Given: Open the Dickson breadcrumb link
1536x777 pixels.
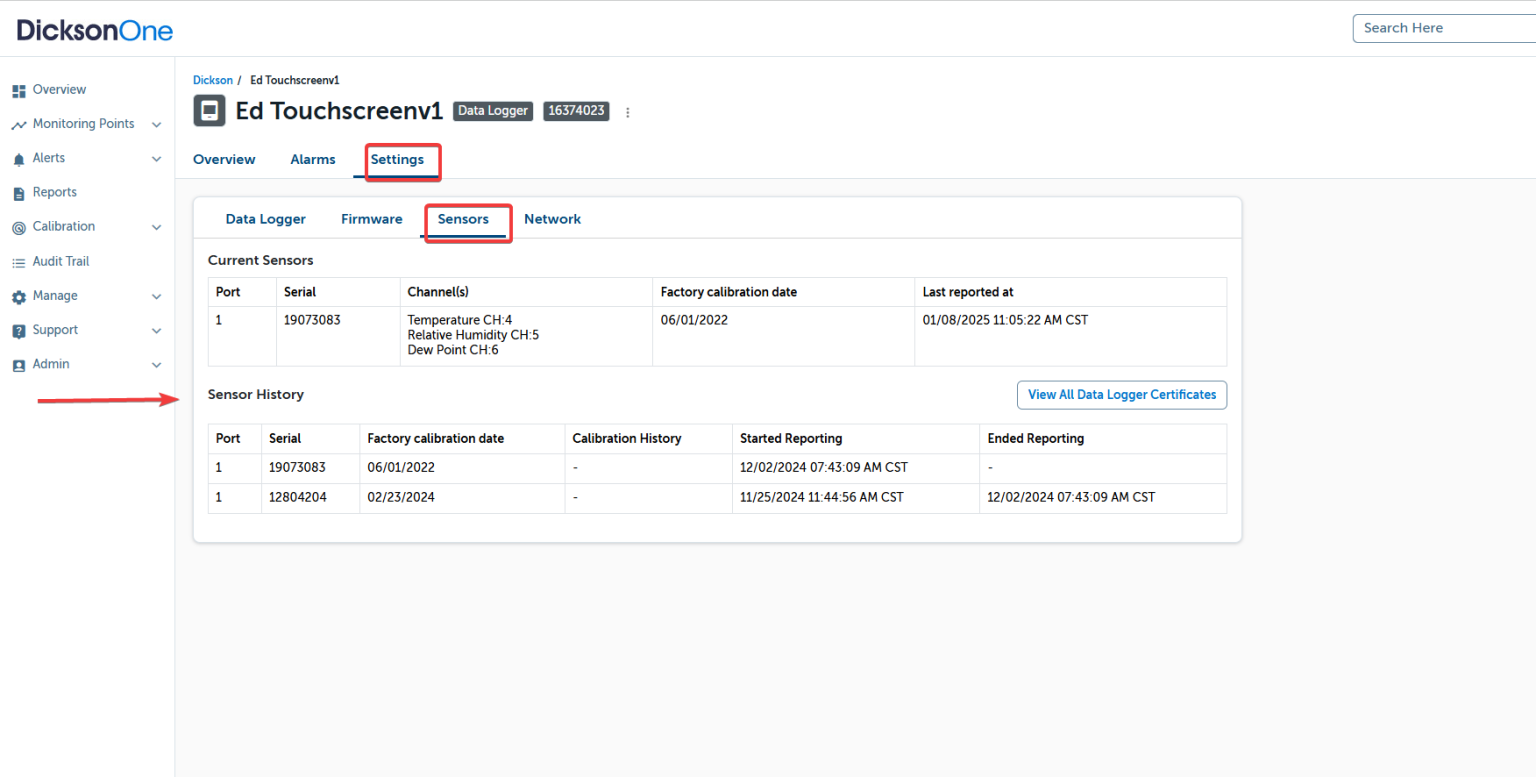Looking at the screenshot, I should 213,79.
